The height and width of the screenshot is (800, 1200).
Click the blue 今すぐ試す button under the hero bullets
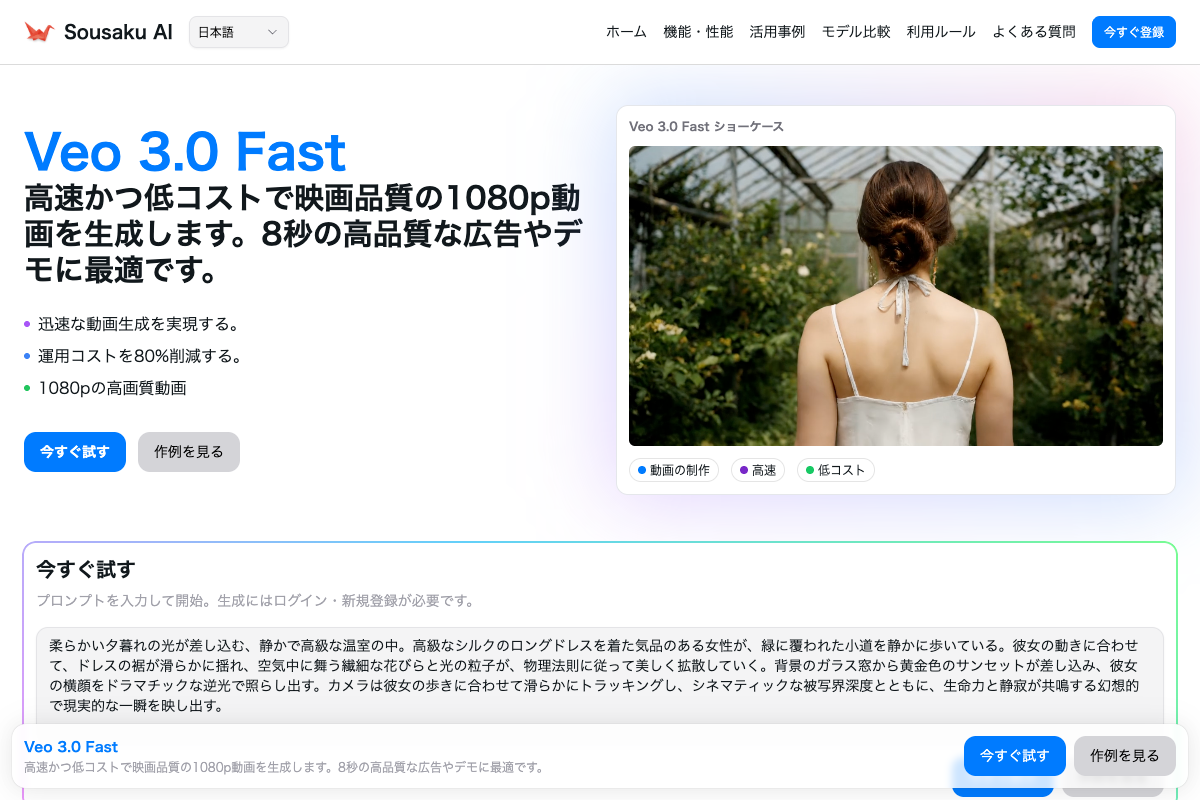click(x=75, y=452)
